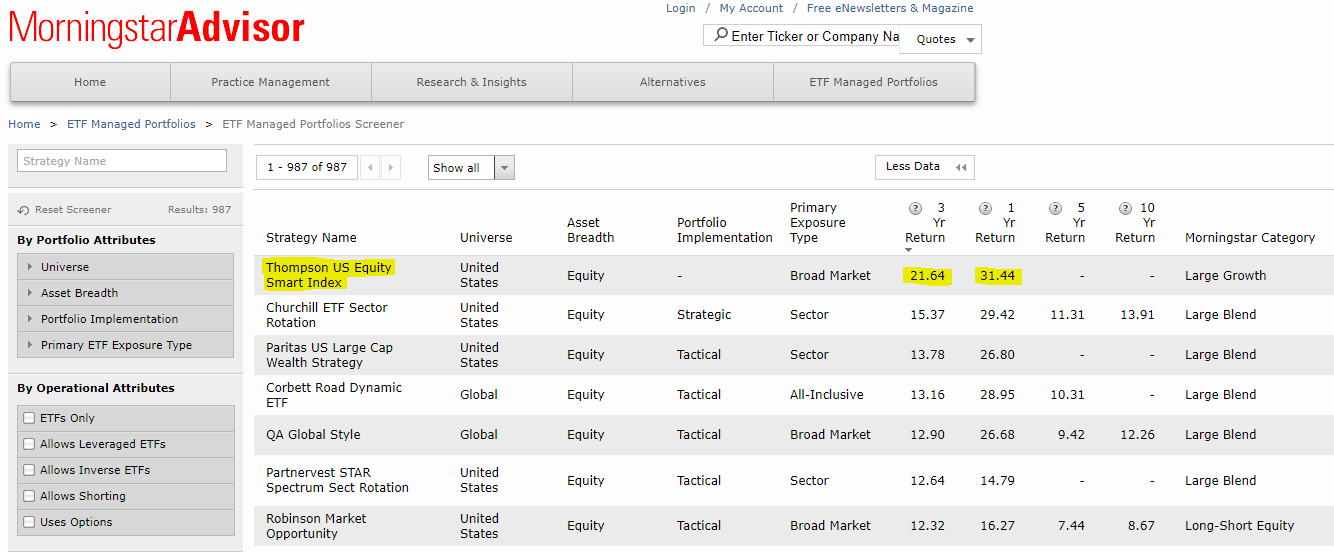This screenshot has height=553, width=1334.
Task: Click the Less Data button
Action: point(924,167)
